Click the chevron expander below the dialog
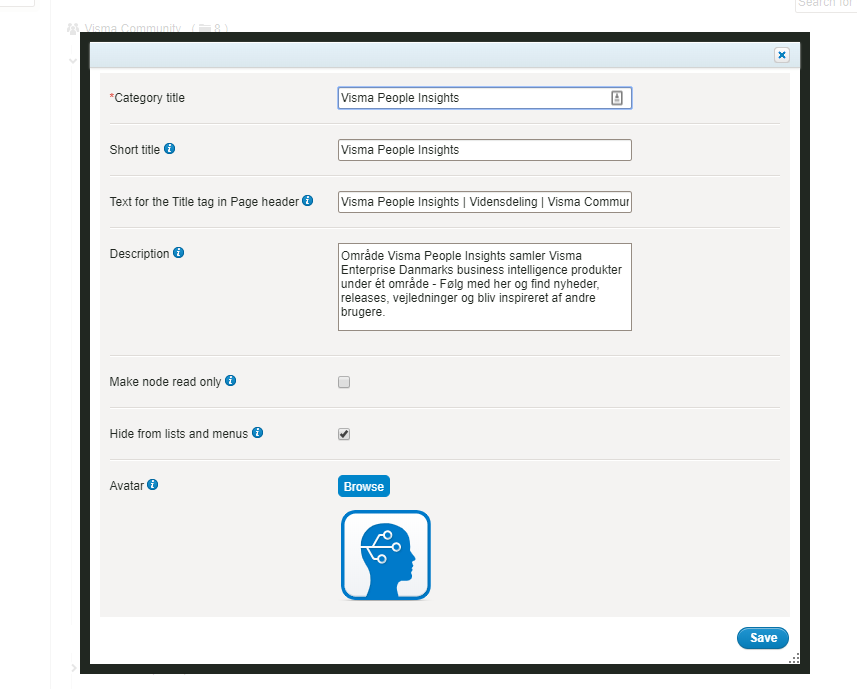Screen dimensions: 857x689 pos(74,668)
